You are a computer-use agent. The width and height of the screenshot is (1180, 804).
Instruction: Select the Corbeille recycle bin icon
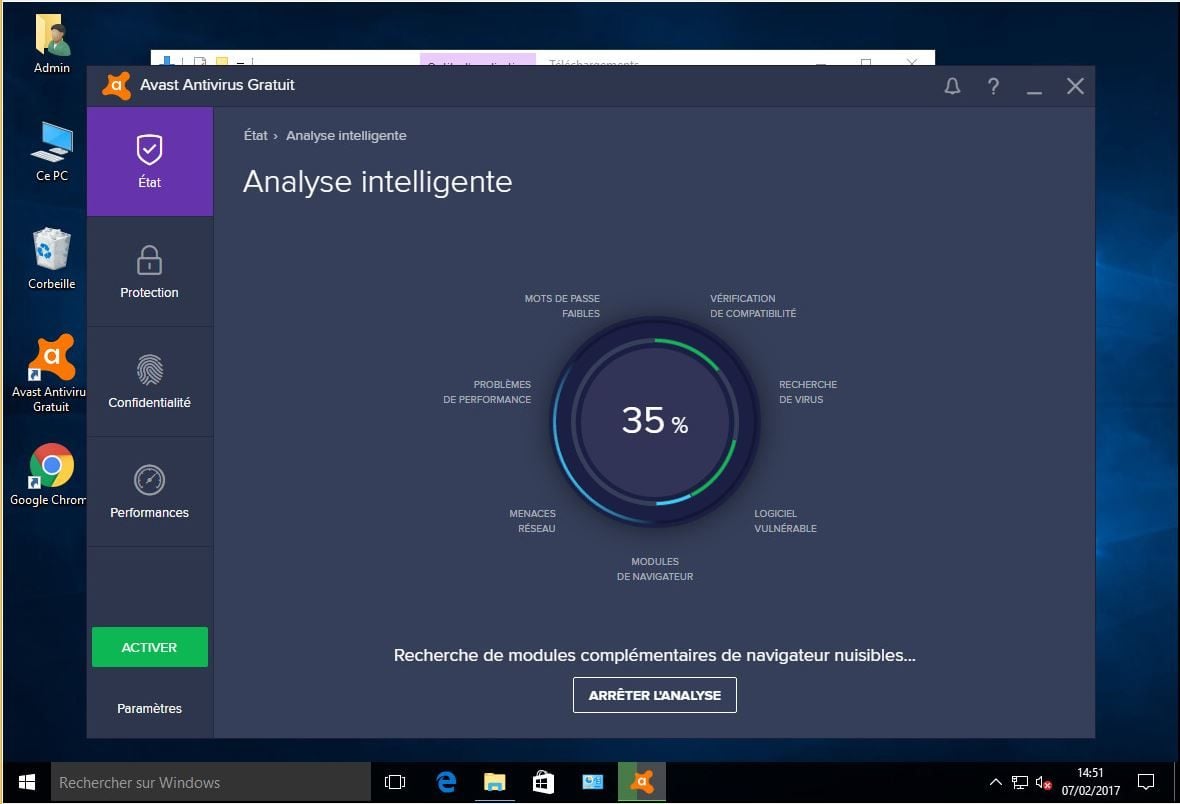(x=52, y=259)
